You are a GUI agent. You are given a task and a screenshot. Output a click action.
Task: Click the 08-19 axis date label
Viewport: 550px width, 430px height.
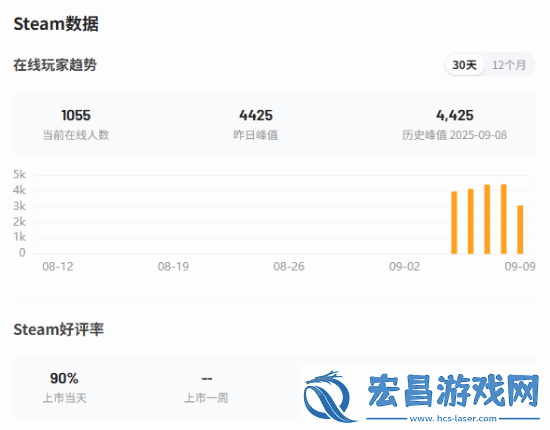coord(173,267)
